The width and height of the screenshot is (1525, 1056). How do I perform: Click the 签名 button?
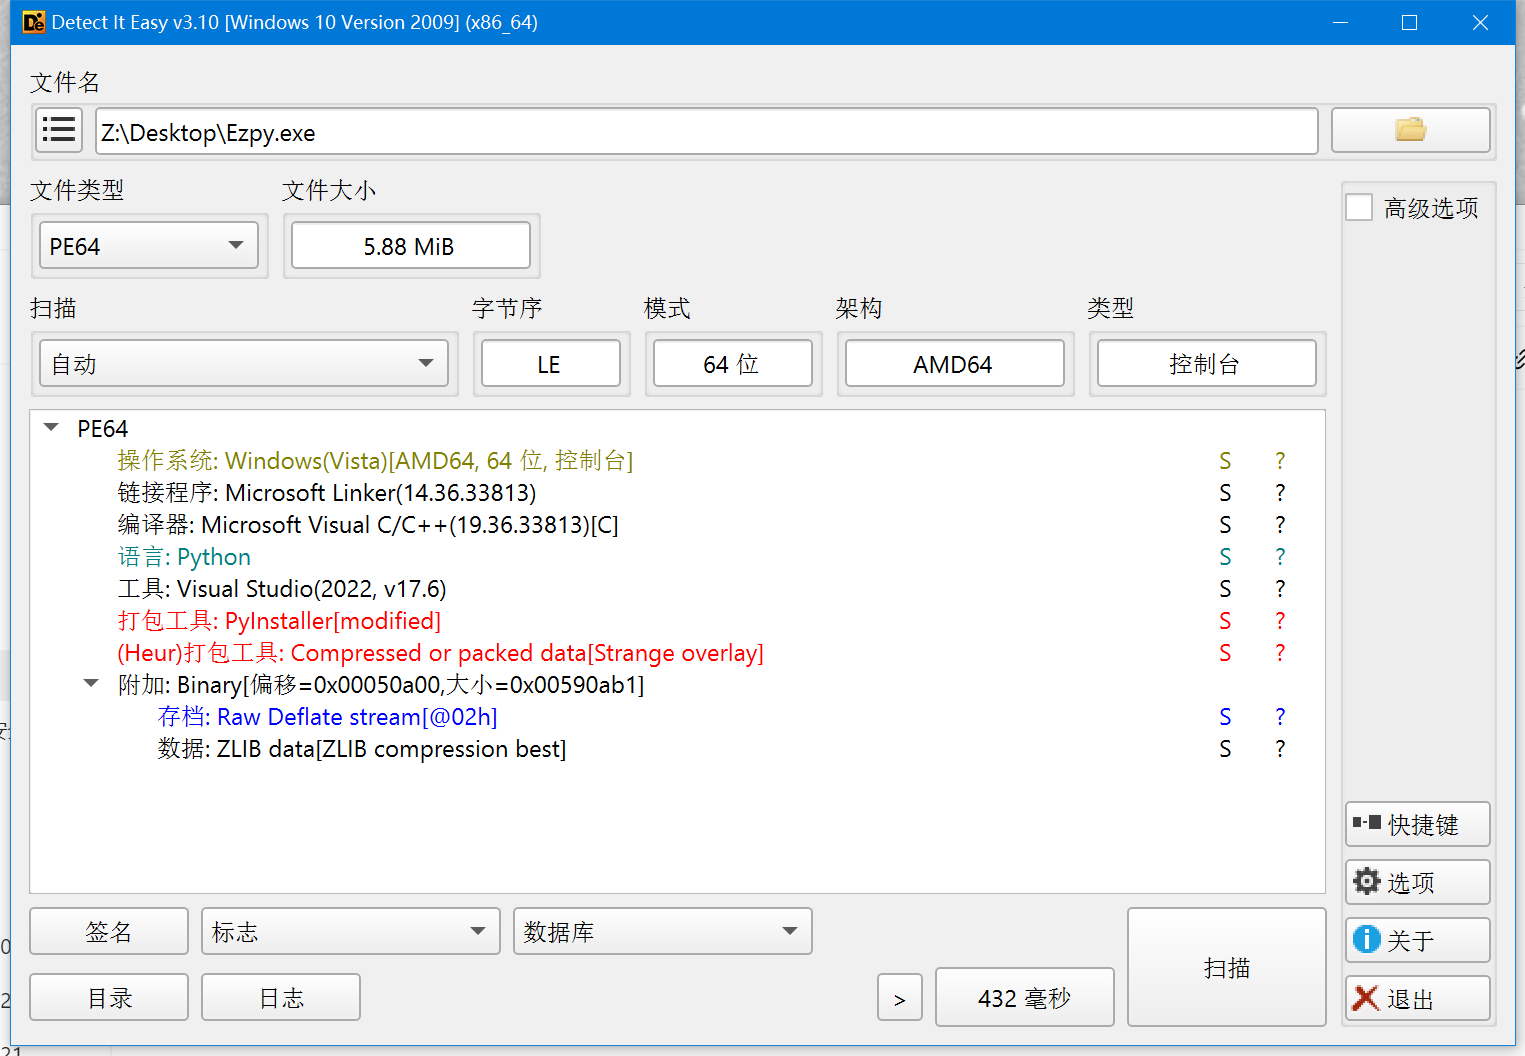pyautogui.click(x=109, y=932)
